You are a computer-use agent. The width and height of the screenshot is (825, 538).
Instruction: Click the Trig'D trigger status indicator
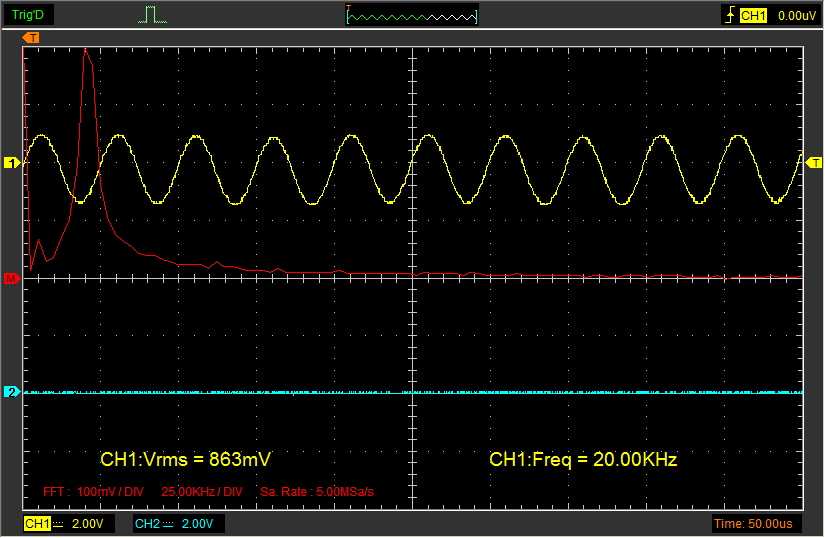point(27,15)
